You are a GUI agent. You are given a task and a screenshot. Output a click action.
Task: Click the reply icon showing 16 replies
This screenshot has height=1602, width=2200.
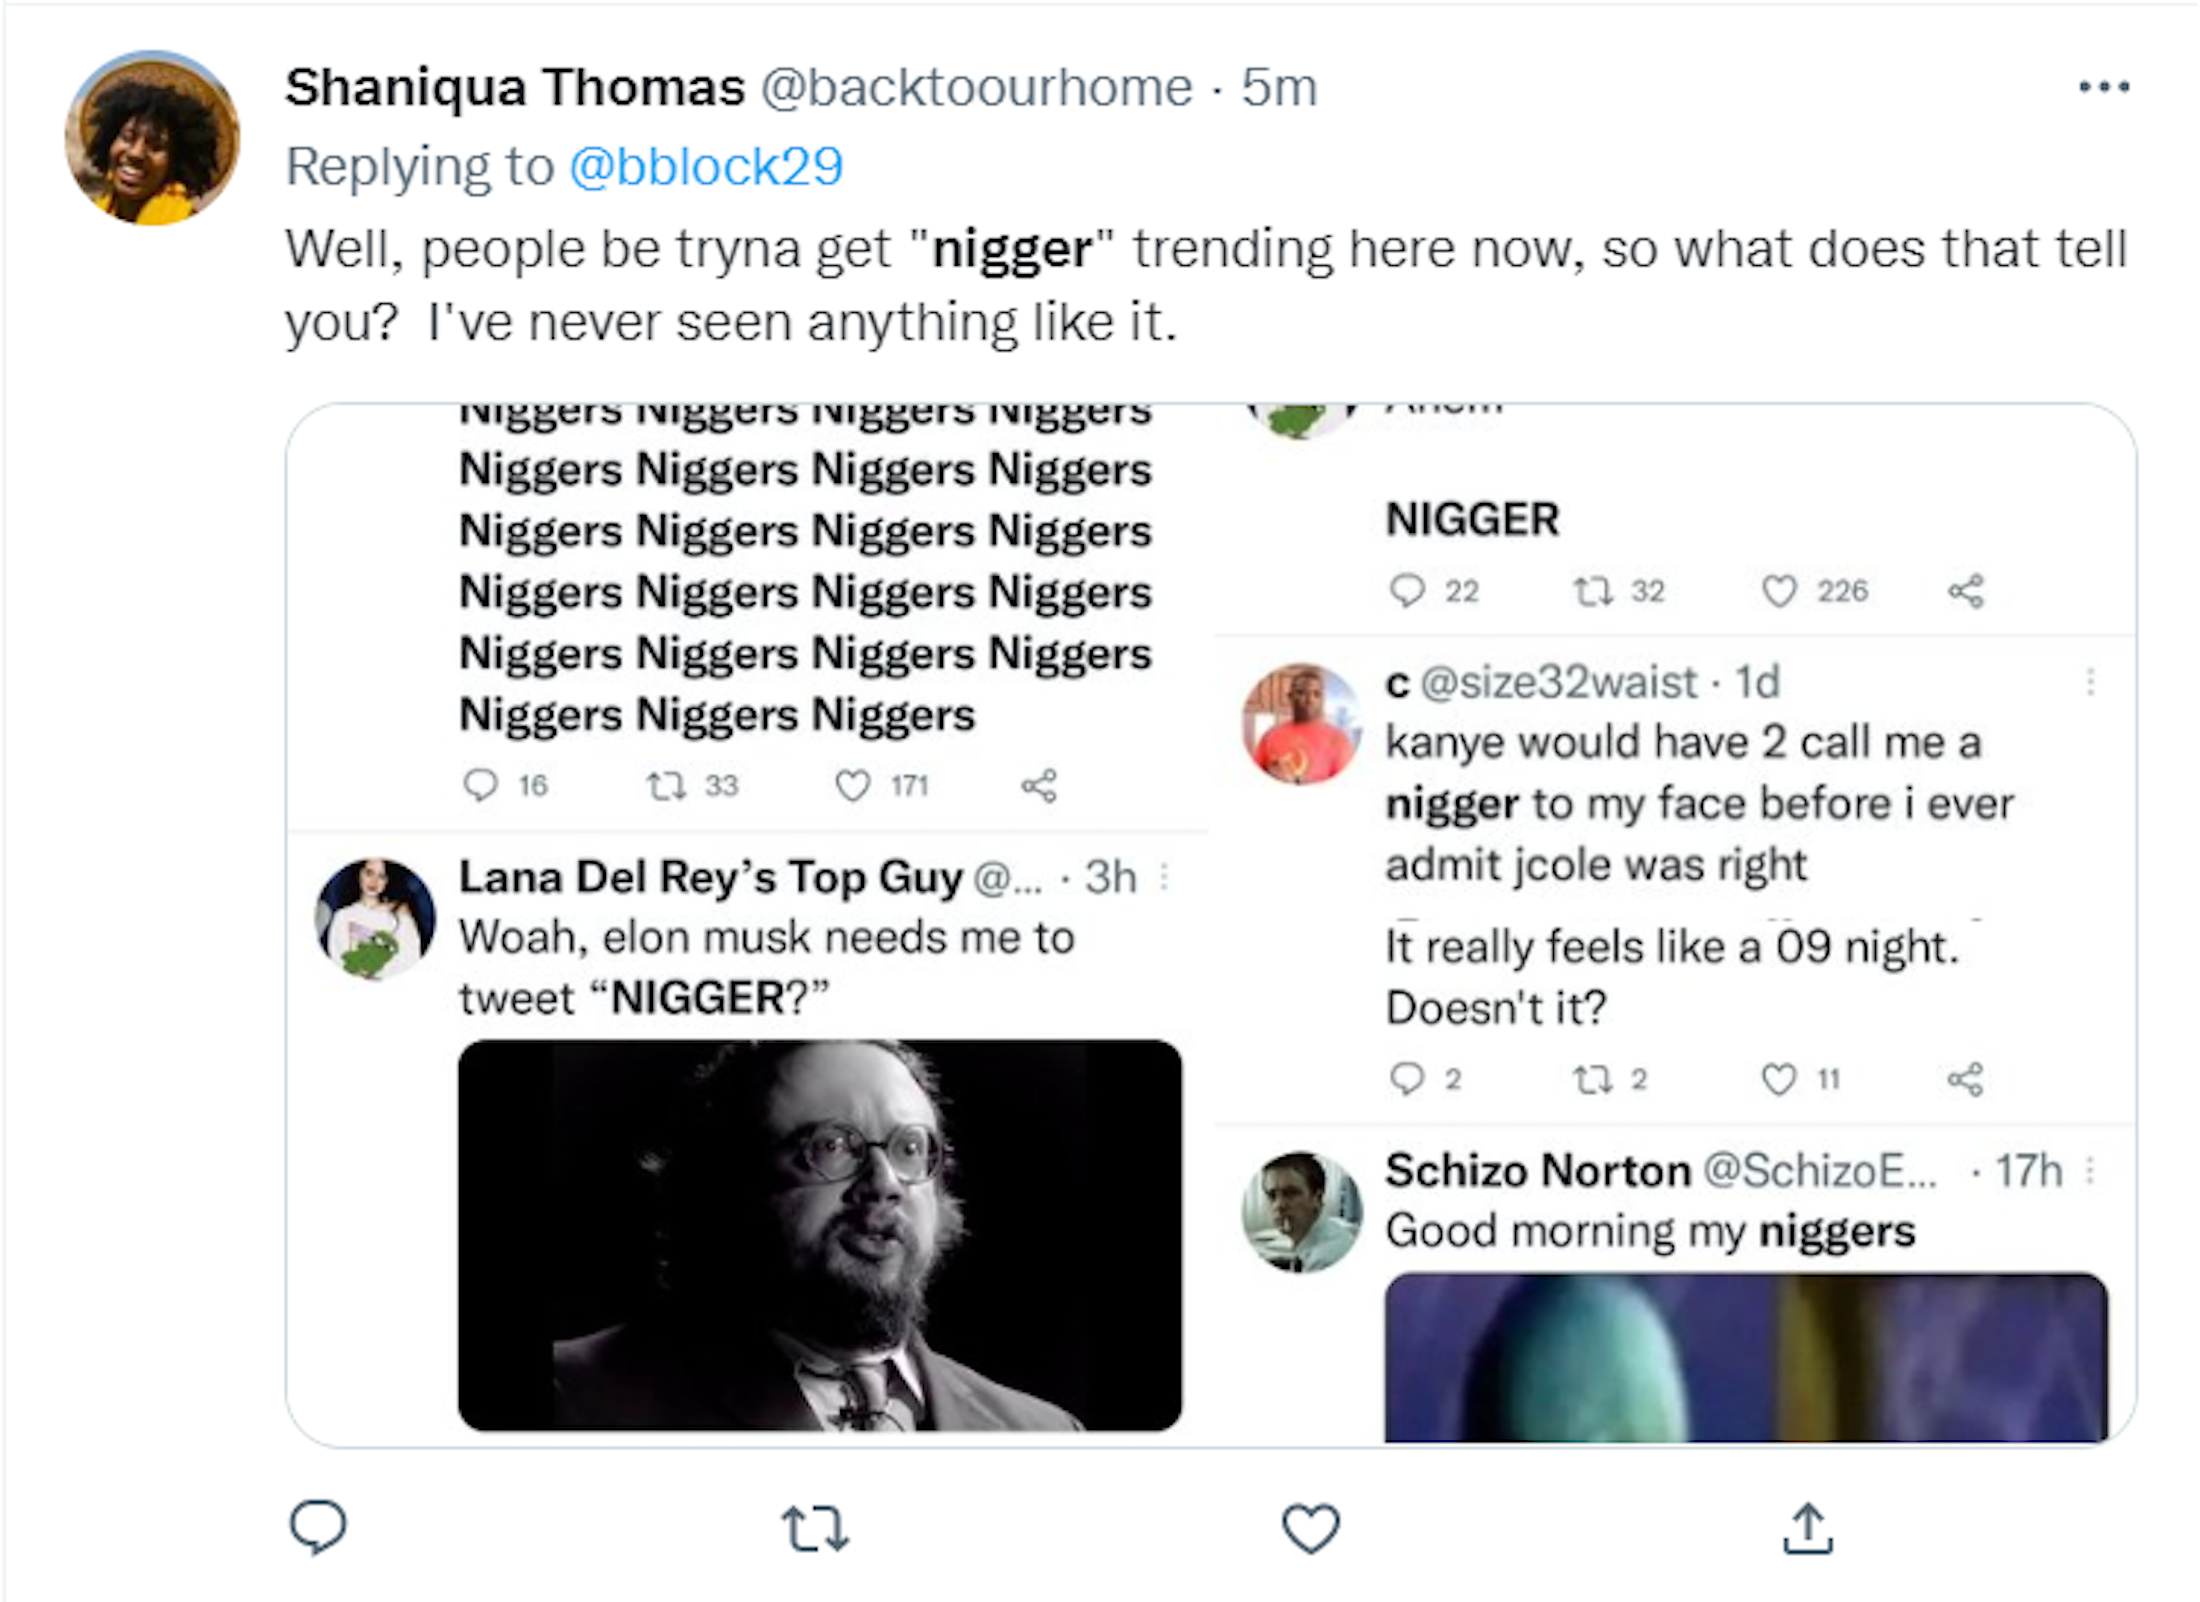click(x=481, y=785)
